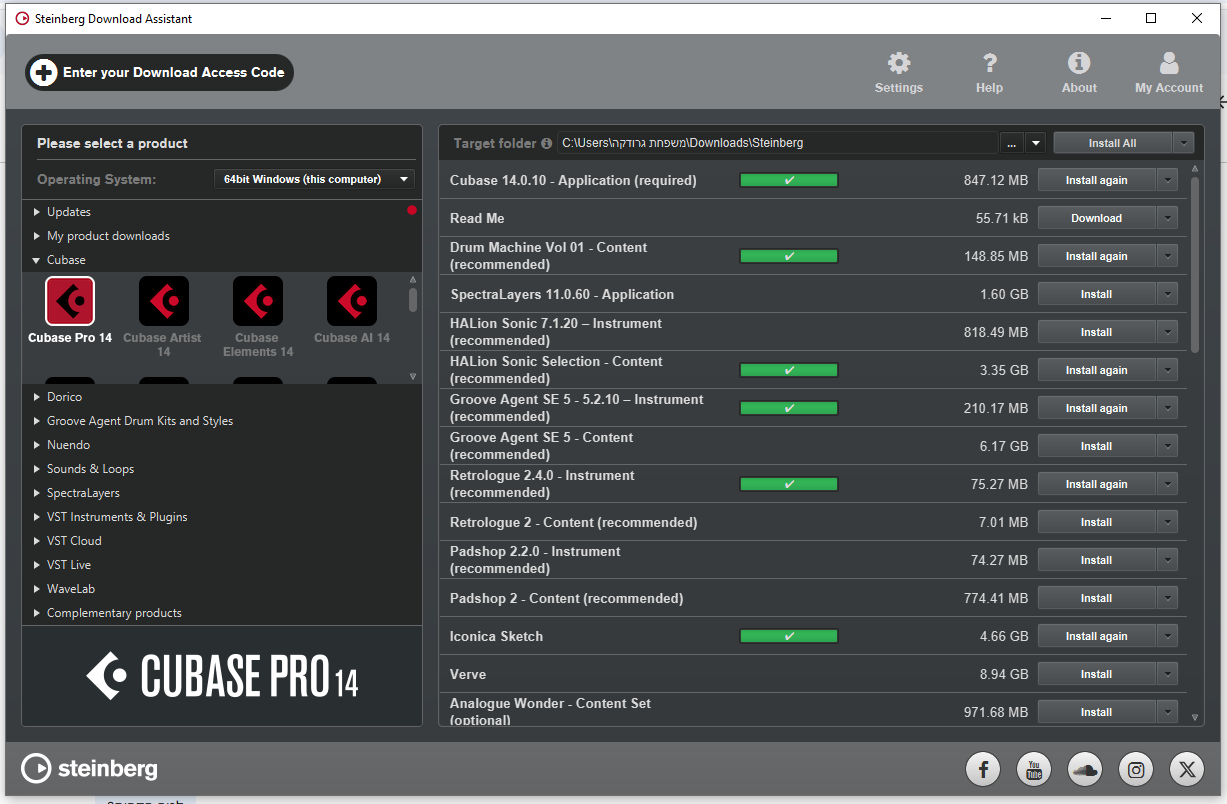Expand the Dorico category
The height and width of the screenshot is (804, 1227).
tap(37, 397)
